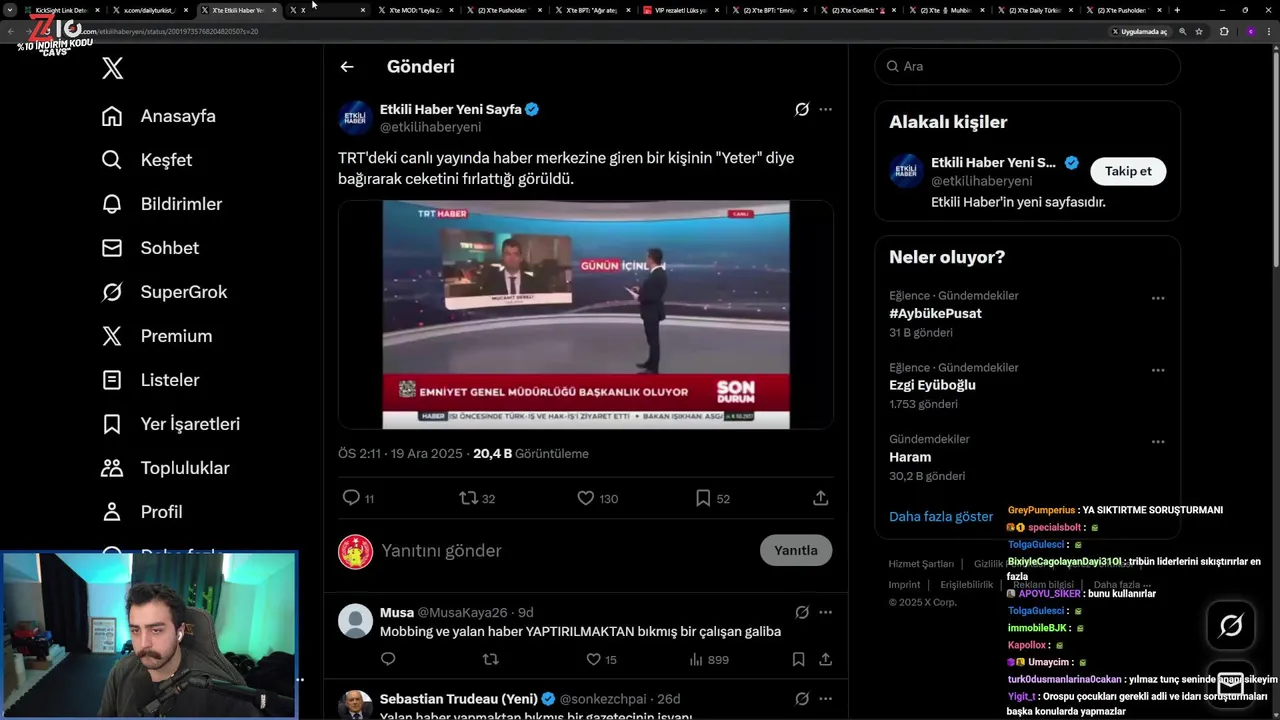Open more options for #AybükePusat trend
Viewport: 1280px width, 720px height.
click(1157, 298)
